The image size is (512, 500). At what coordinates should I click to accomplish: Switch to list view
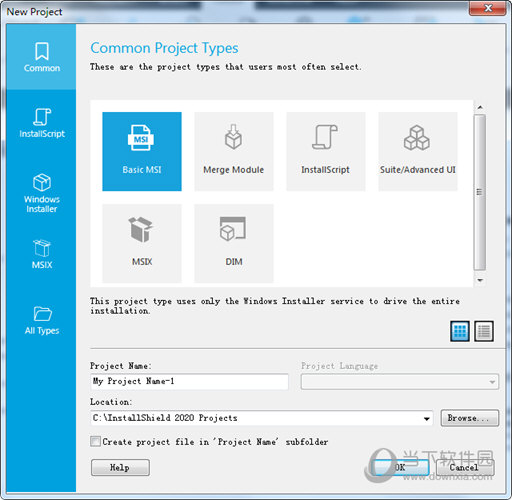[x=484, y=331]
